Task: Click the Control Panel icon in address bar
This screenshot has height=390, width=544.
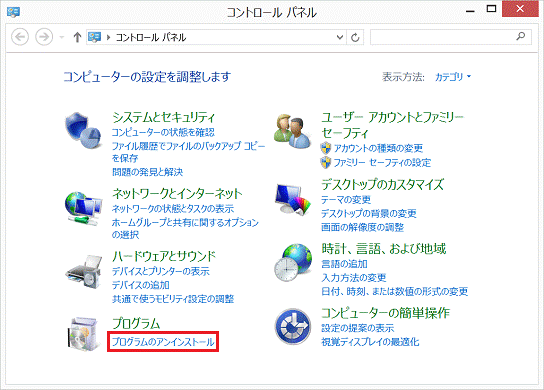Action: tap(94, 37)
